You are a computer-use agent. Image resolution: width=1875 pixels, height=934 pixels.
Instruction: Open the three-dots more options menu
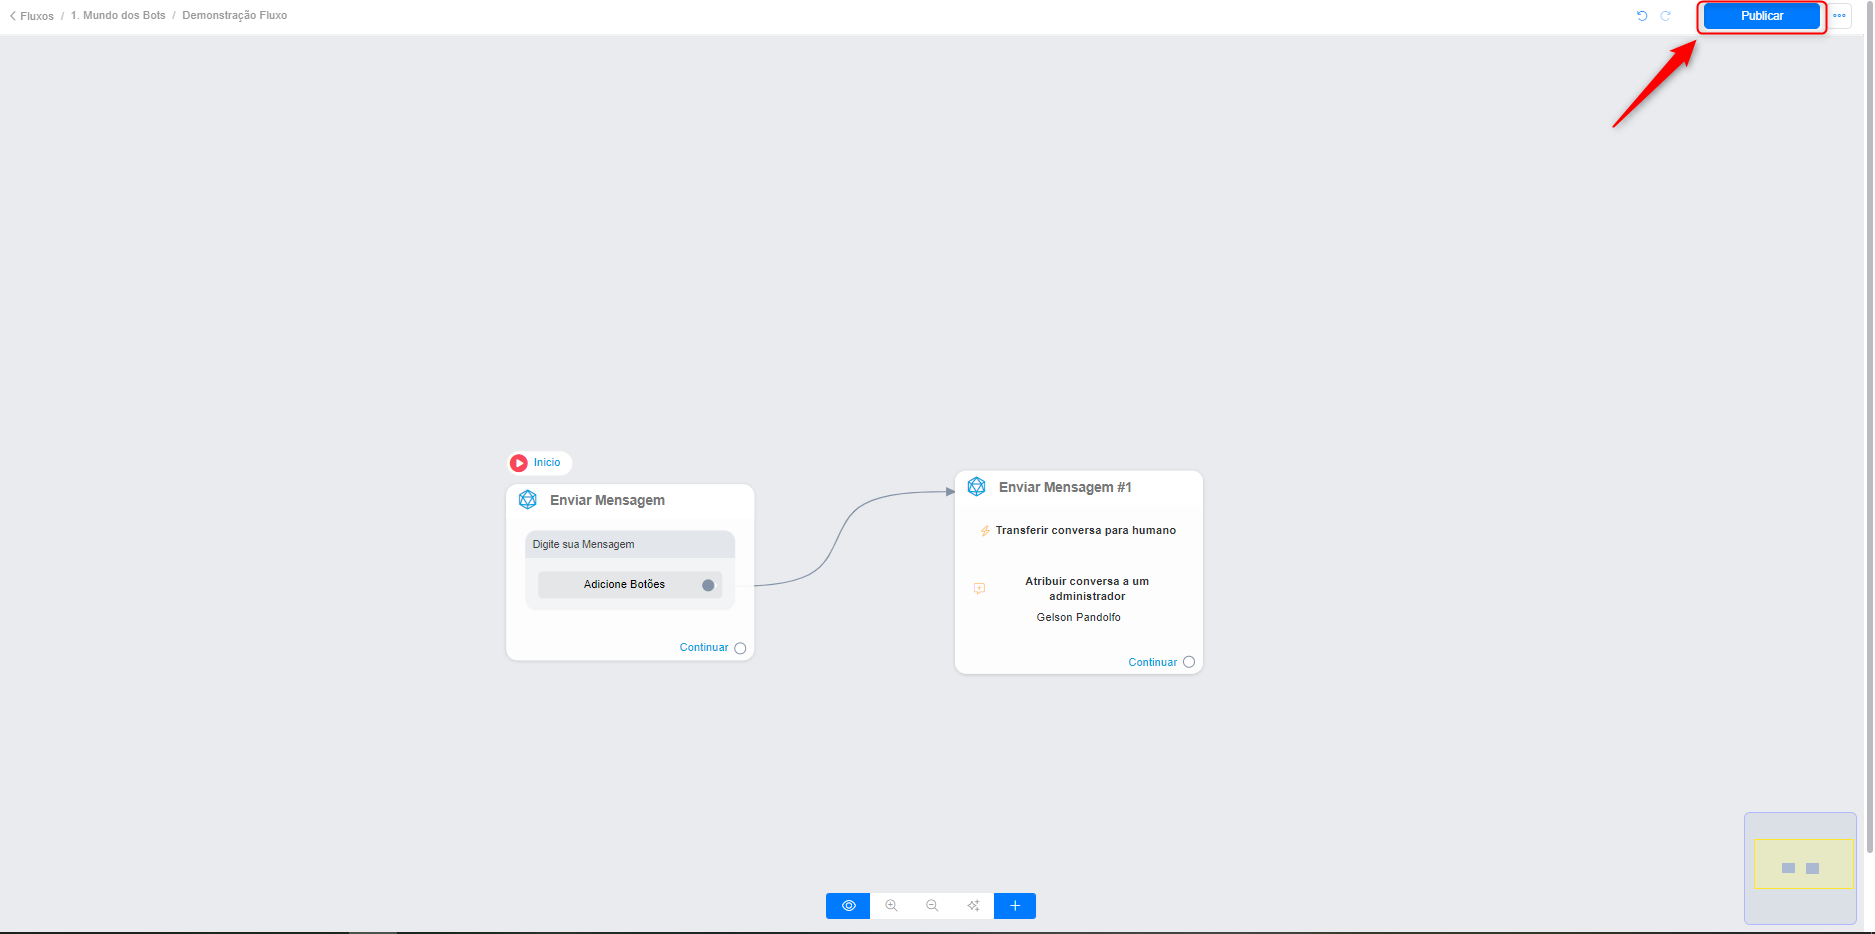1839,16
